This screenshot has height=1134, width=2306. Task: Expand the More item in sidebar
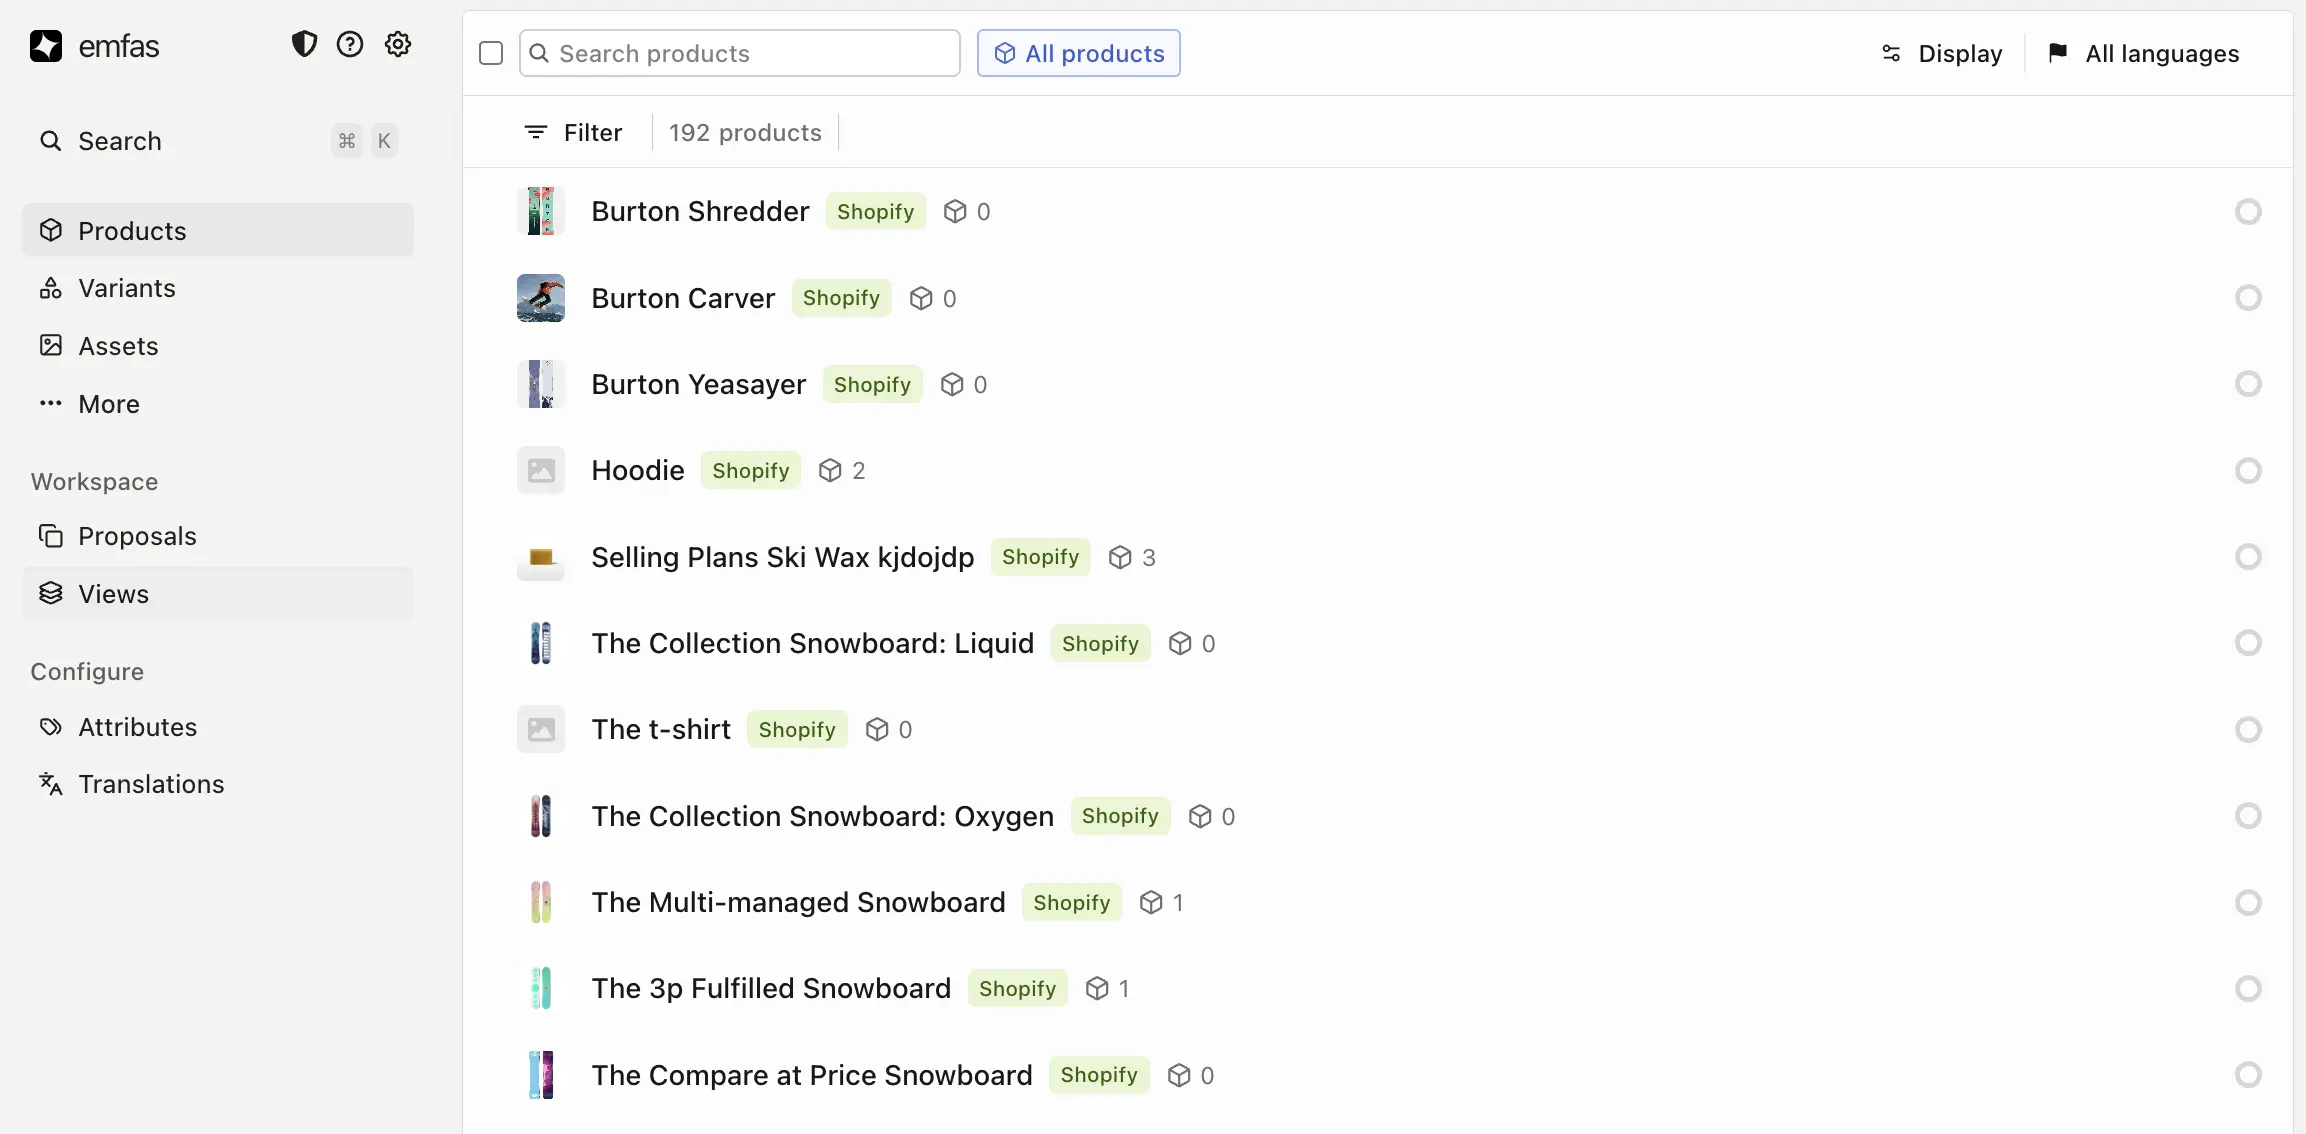(108, 404)
